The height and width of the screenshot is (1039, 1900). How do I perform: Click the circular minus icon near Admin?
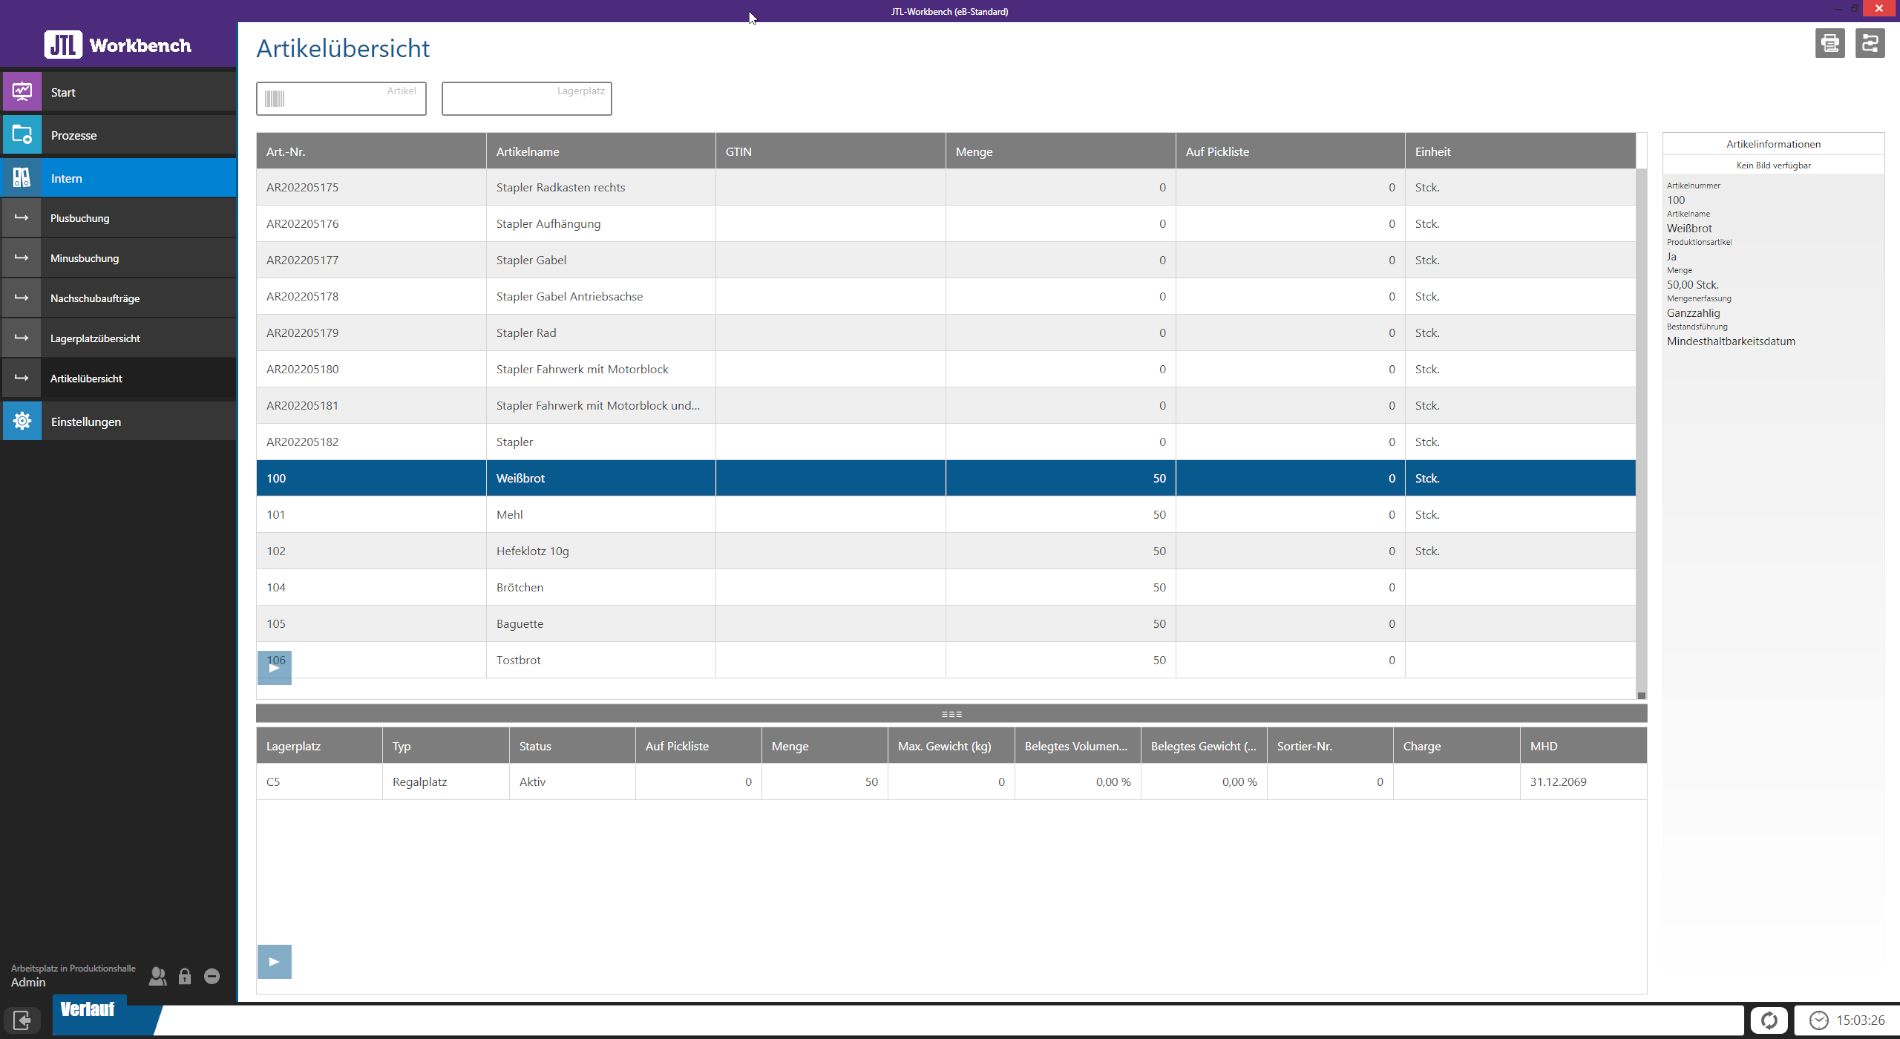click(212, 976)
